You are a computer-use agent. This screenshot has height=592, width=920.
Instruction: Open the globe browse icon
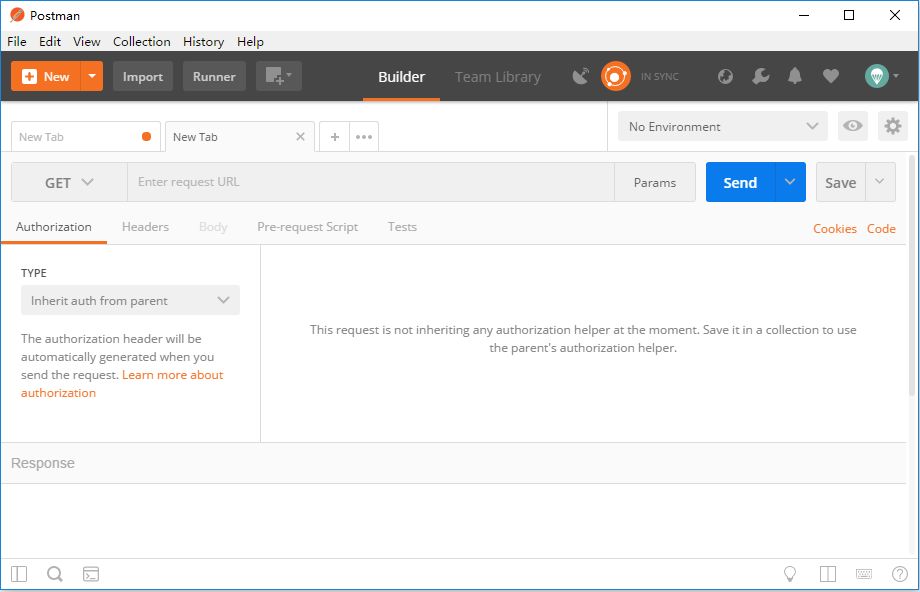tap(725, 76)
